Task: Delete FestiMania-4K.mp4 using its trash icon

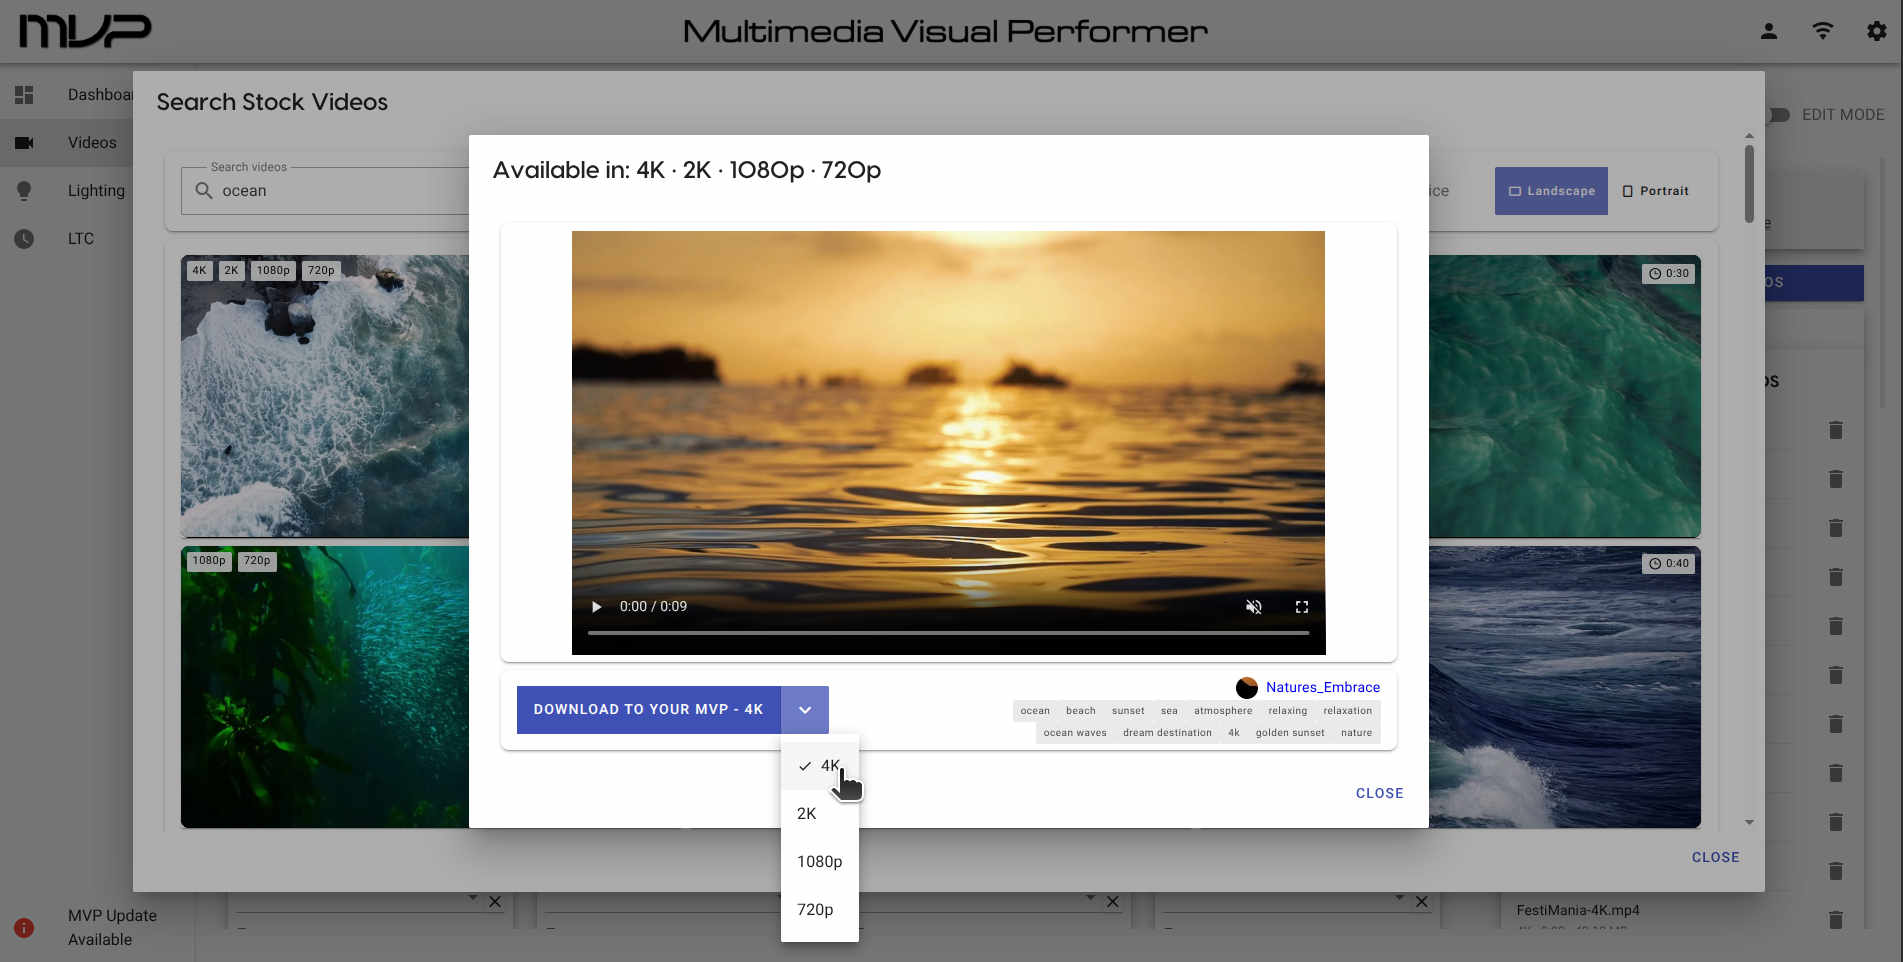Action: [x=1836, y=919]
